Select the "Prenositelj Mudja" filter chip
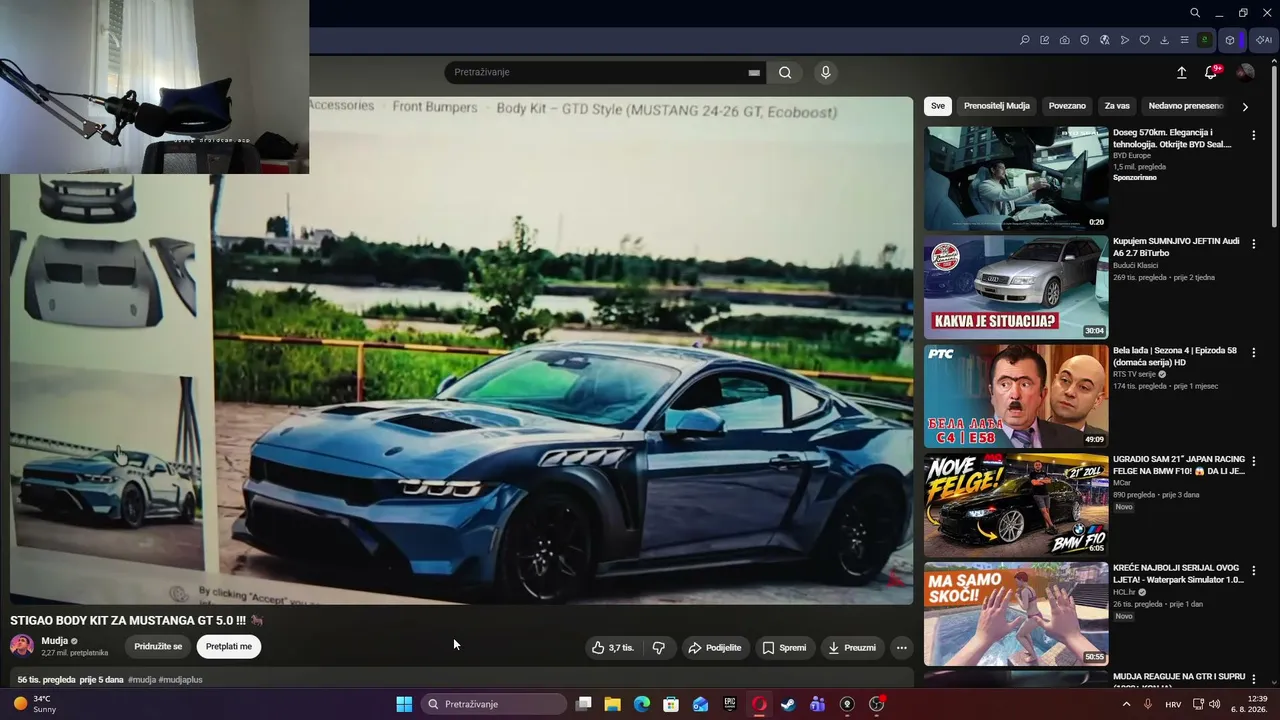Image resolution: width=1280 pixels, height=720 pixels. (996, 106)
